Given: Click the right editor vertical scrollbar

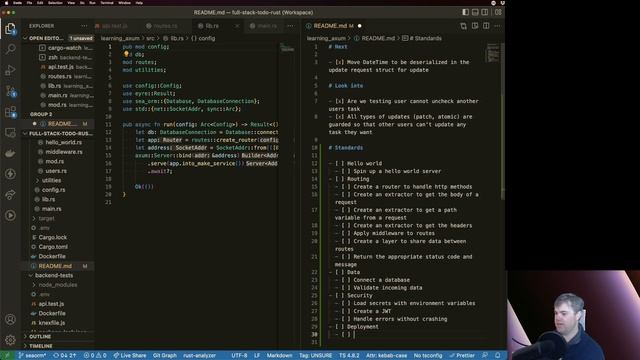Looking at the screenshot, I should (502, 122).
